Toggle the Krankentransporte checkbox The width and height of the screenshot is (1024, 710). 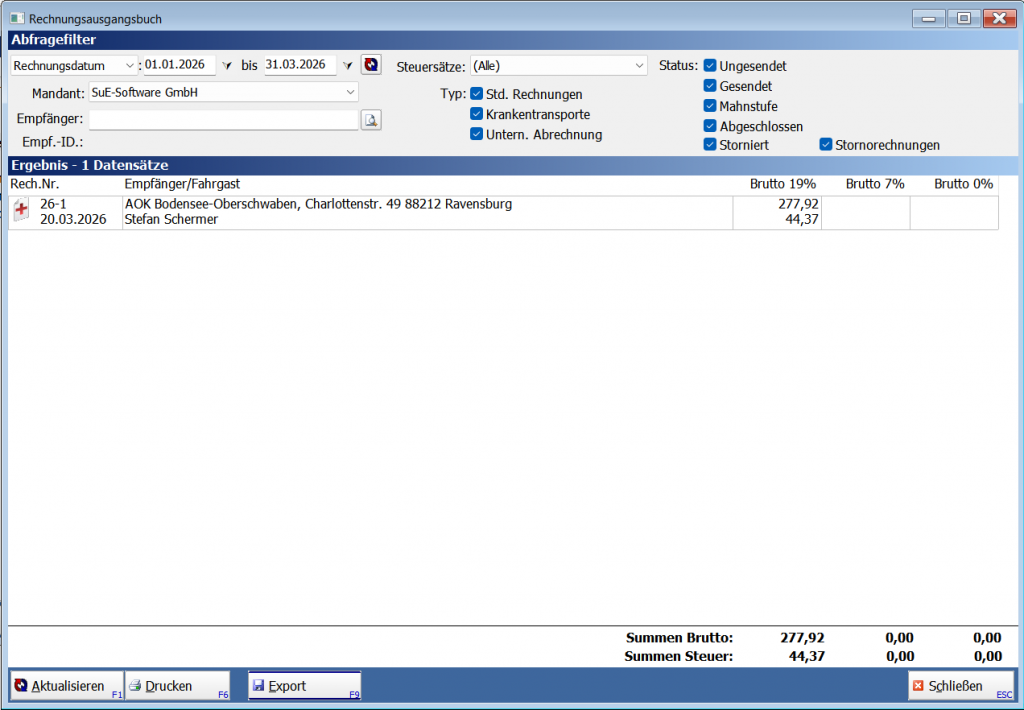point(477,114)
